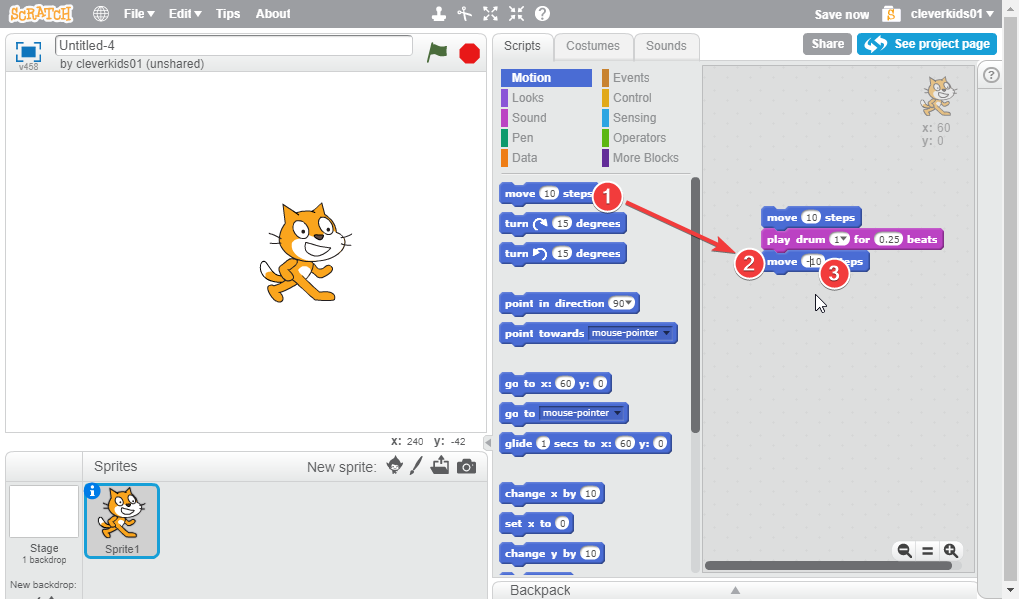Reset scripts area zoom to default
1019x599 pixels.
[x=927, y=551]
